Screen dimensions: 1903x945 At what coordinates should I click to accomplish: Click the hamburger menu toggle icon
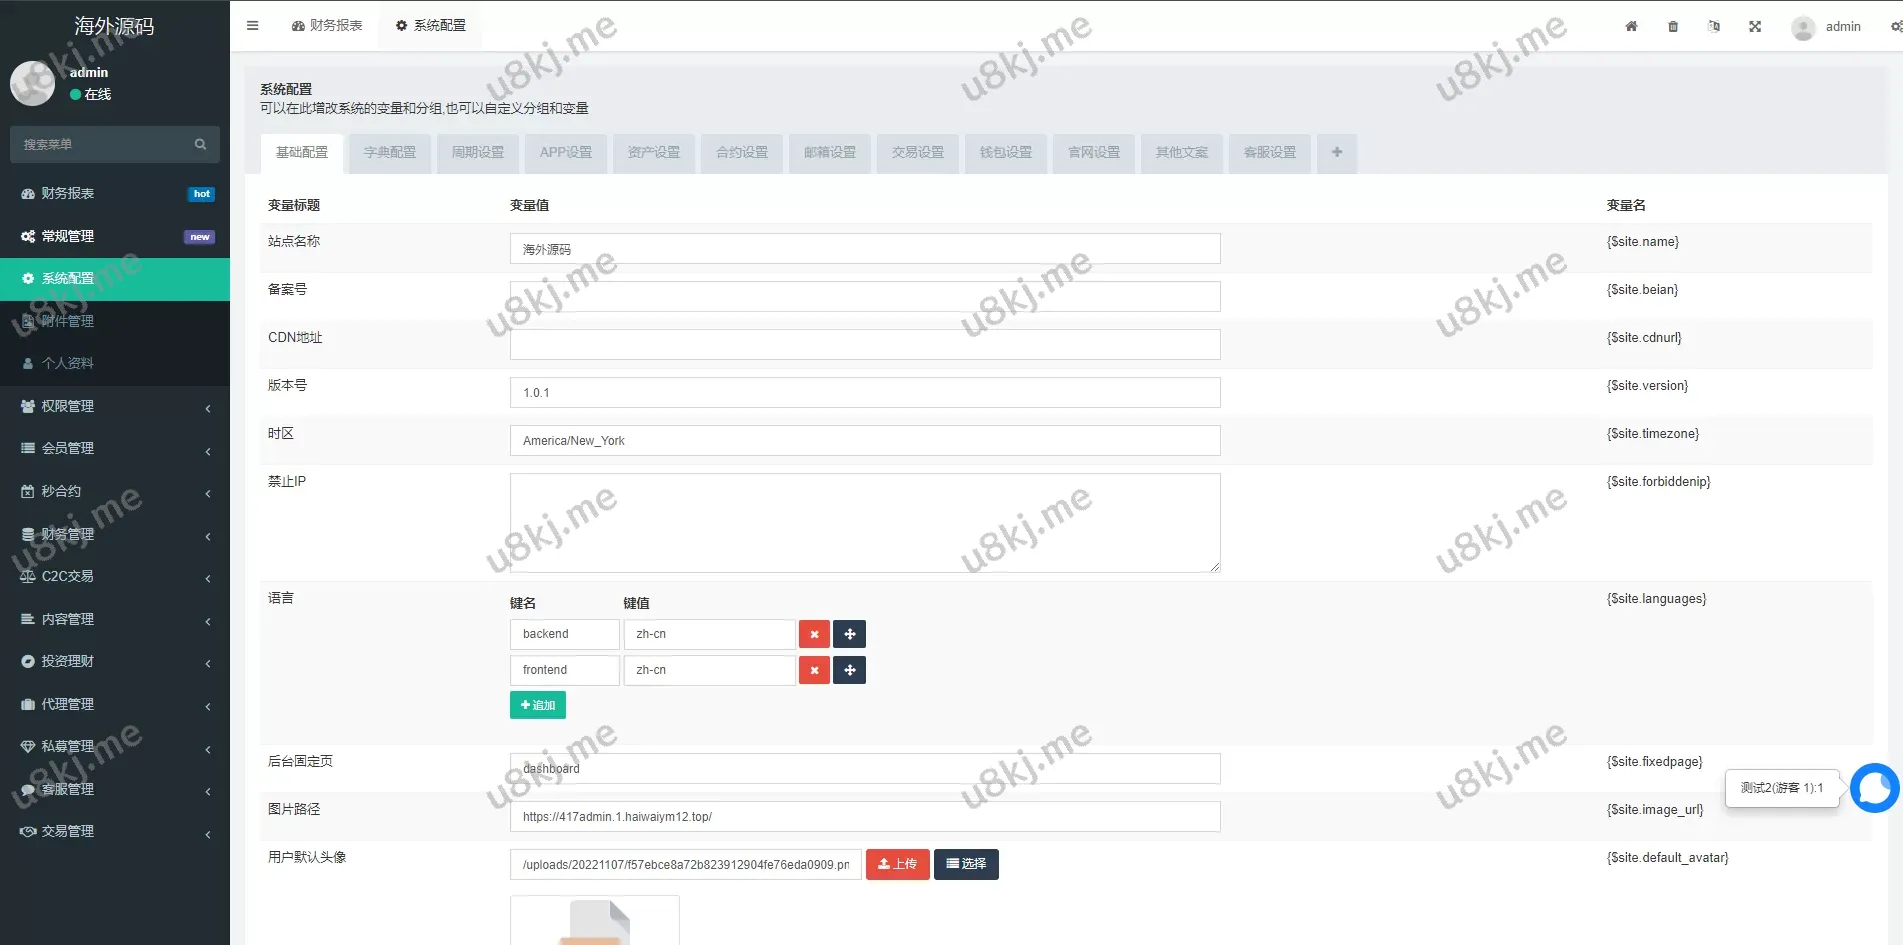pyautogui.click(x=252, y=26)
